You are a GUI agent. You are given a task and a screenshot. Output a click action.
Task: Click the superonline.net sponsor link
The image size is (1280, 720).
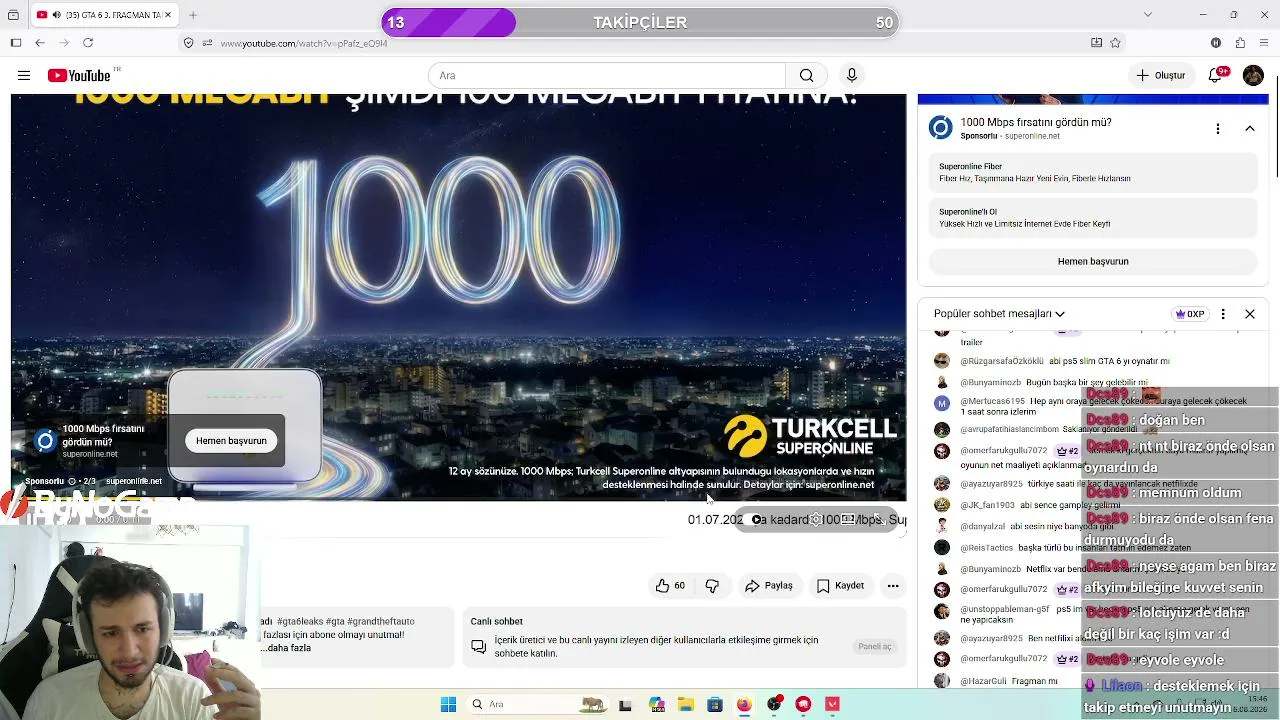click(x=1032, y=136)
